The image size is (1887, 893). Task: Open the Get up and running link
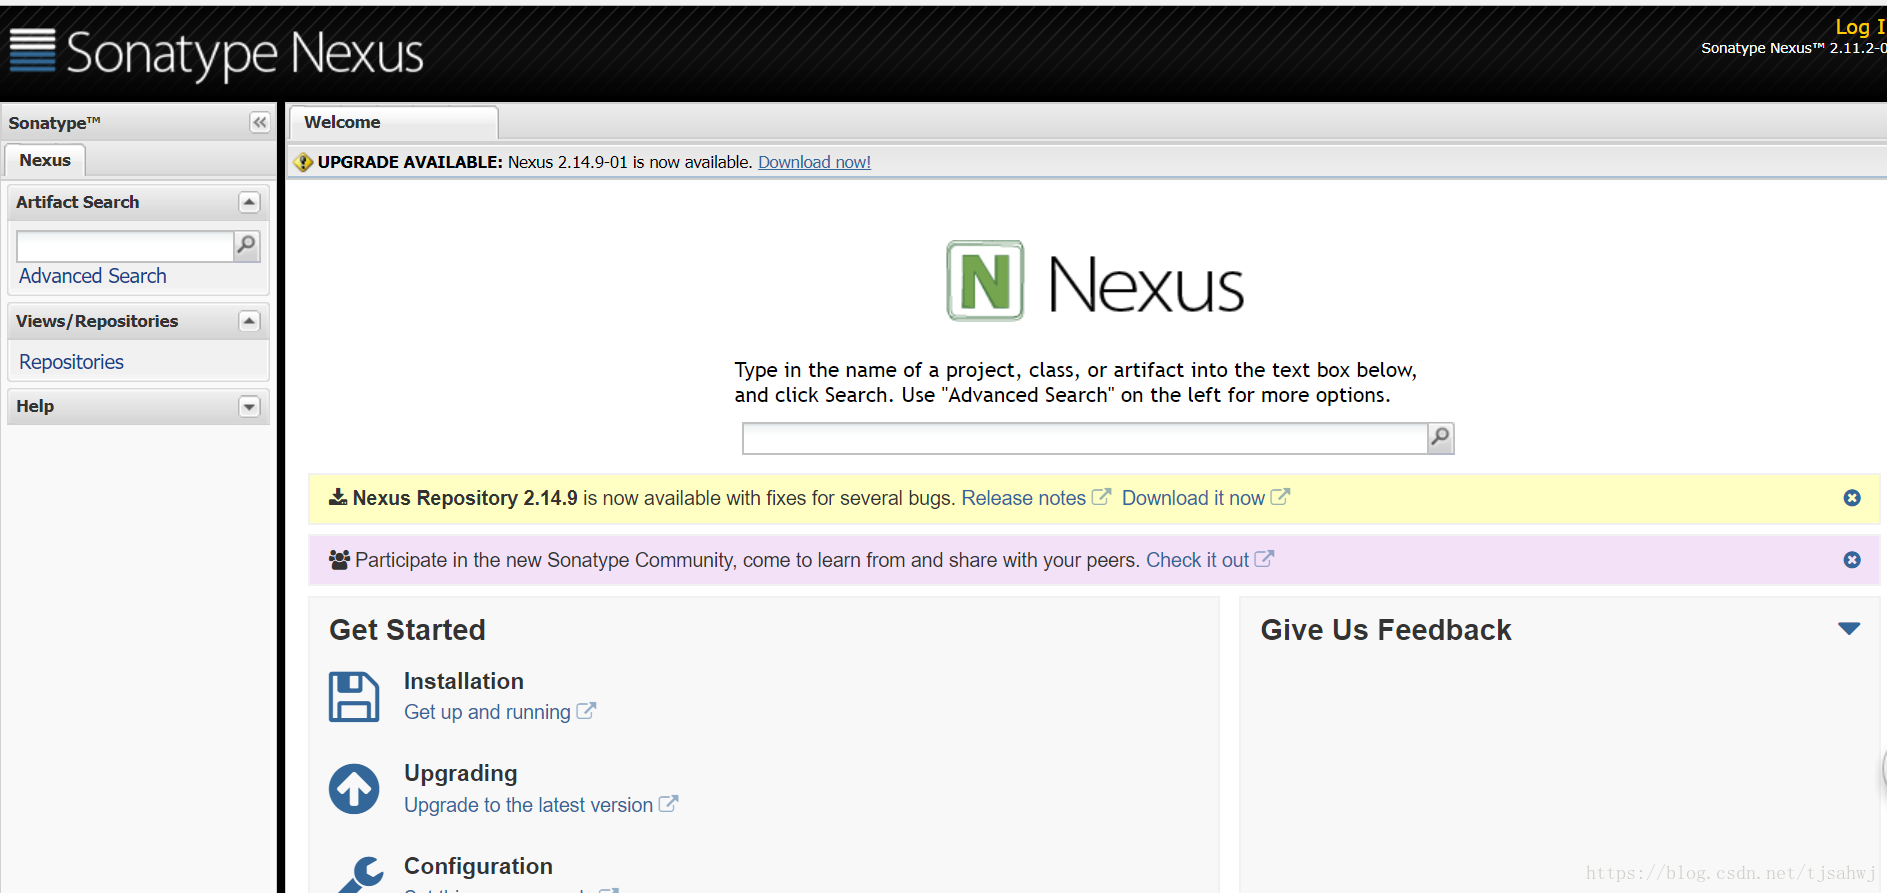click(487, 712)
